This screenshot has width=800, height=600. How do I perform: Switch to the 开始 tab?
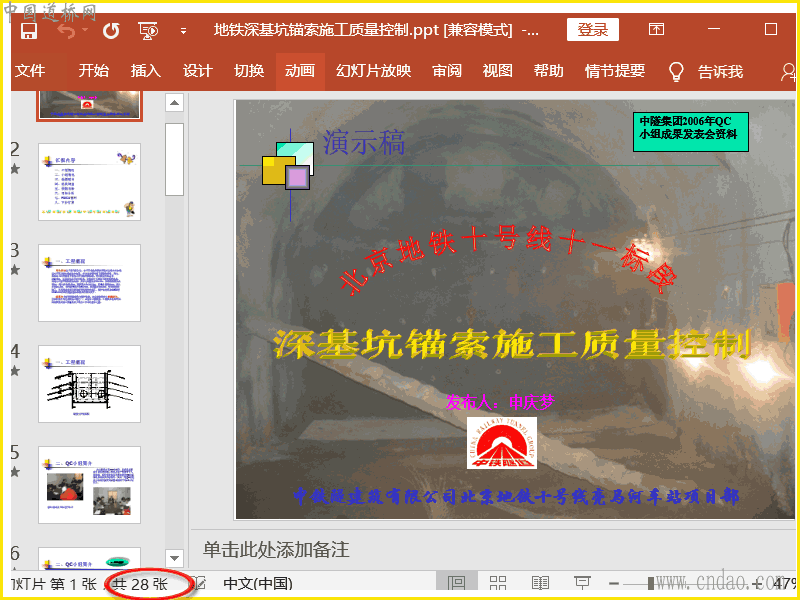click(x=94, y=71)
